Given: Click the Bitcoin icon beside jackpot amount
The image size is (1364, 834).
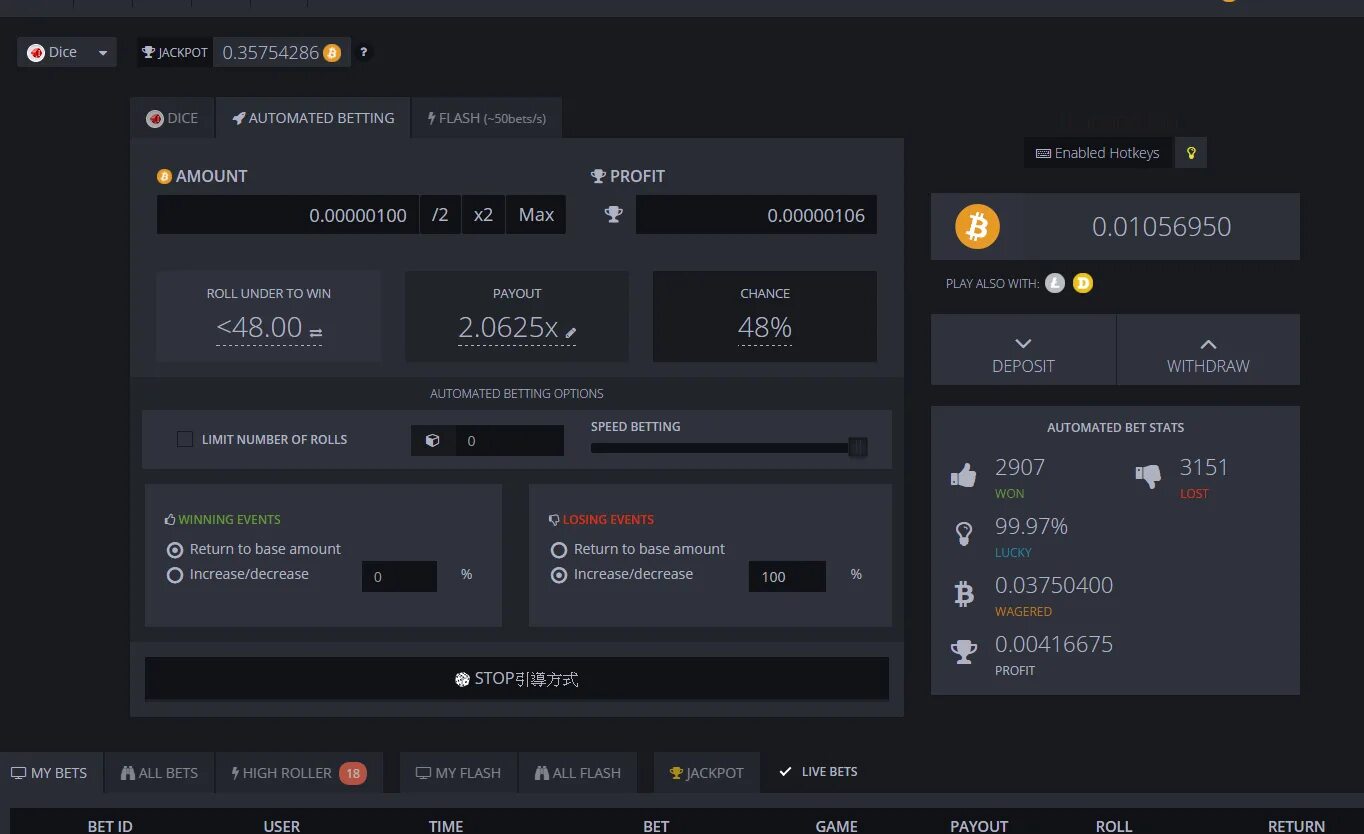Looking at the screenshot, I should point(332,53).
